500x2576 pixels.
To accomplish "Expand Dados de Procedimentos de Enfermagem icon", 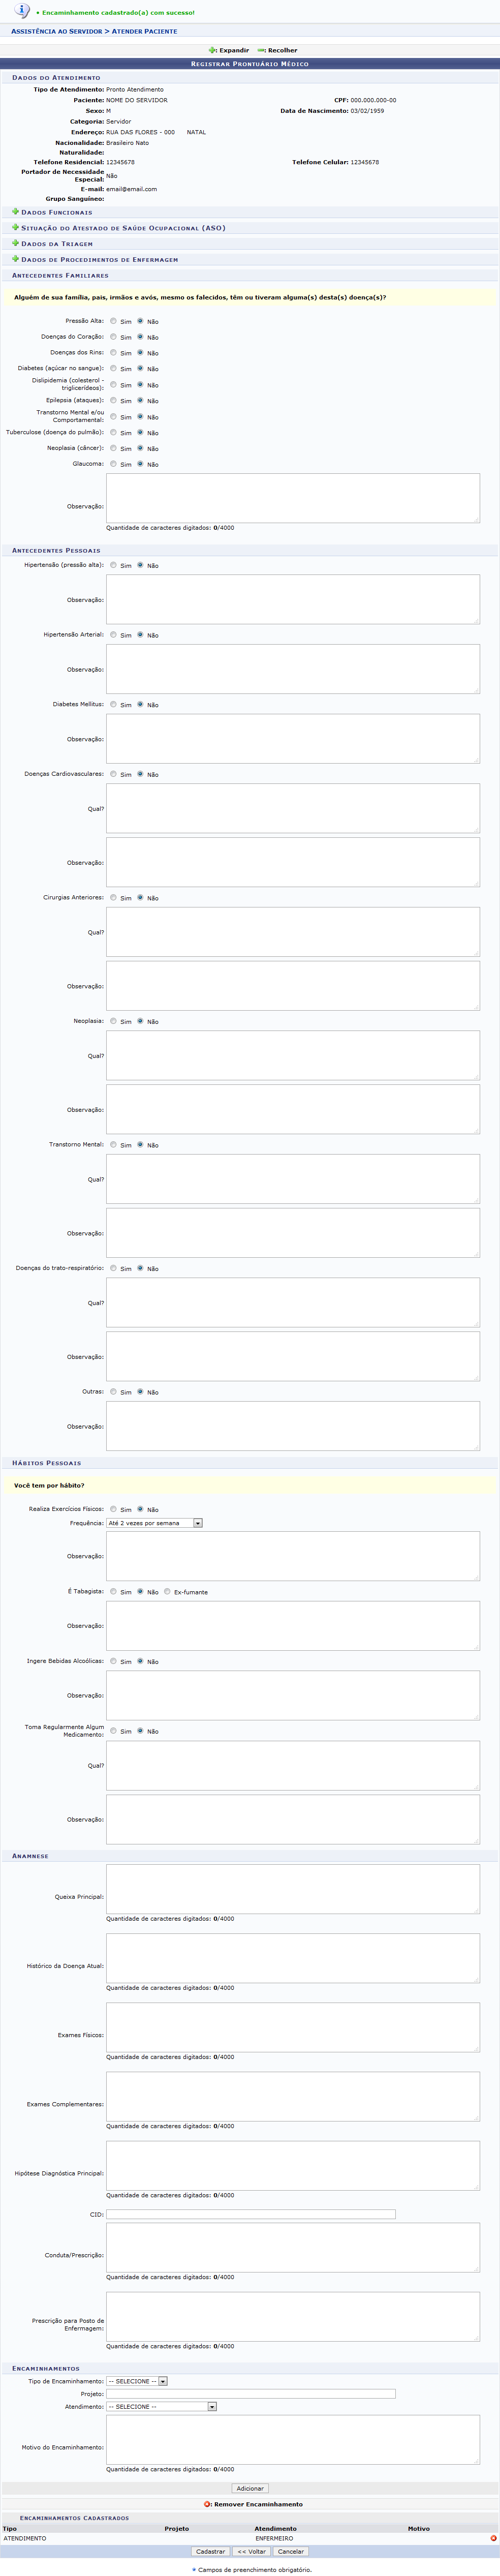I will tap(15, 259).
